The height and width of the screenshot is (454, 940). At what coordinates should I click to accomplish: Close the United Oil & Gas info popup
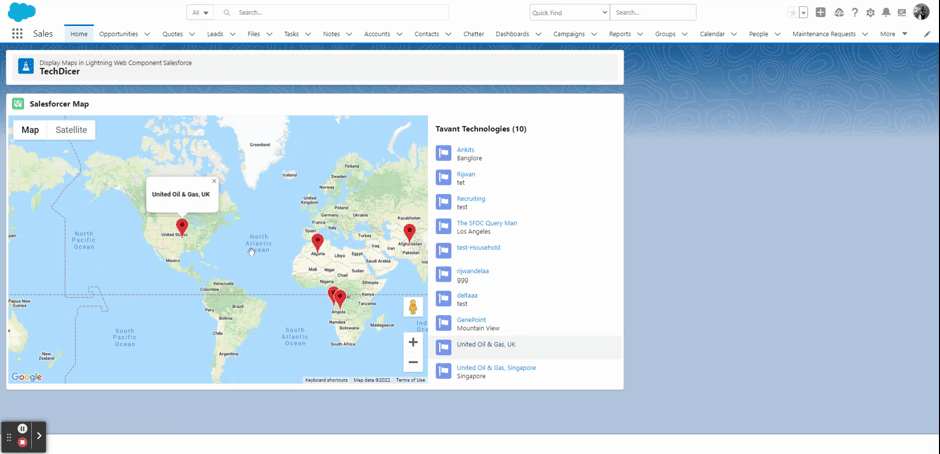(214, 181)
